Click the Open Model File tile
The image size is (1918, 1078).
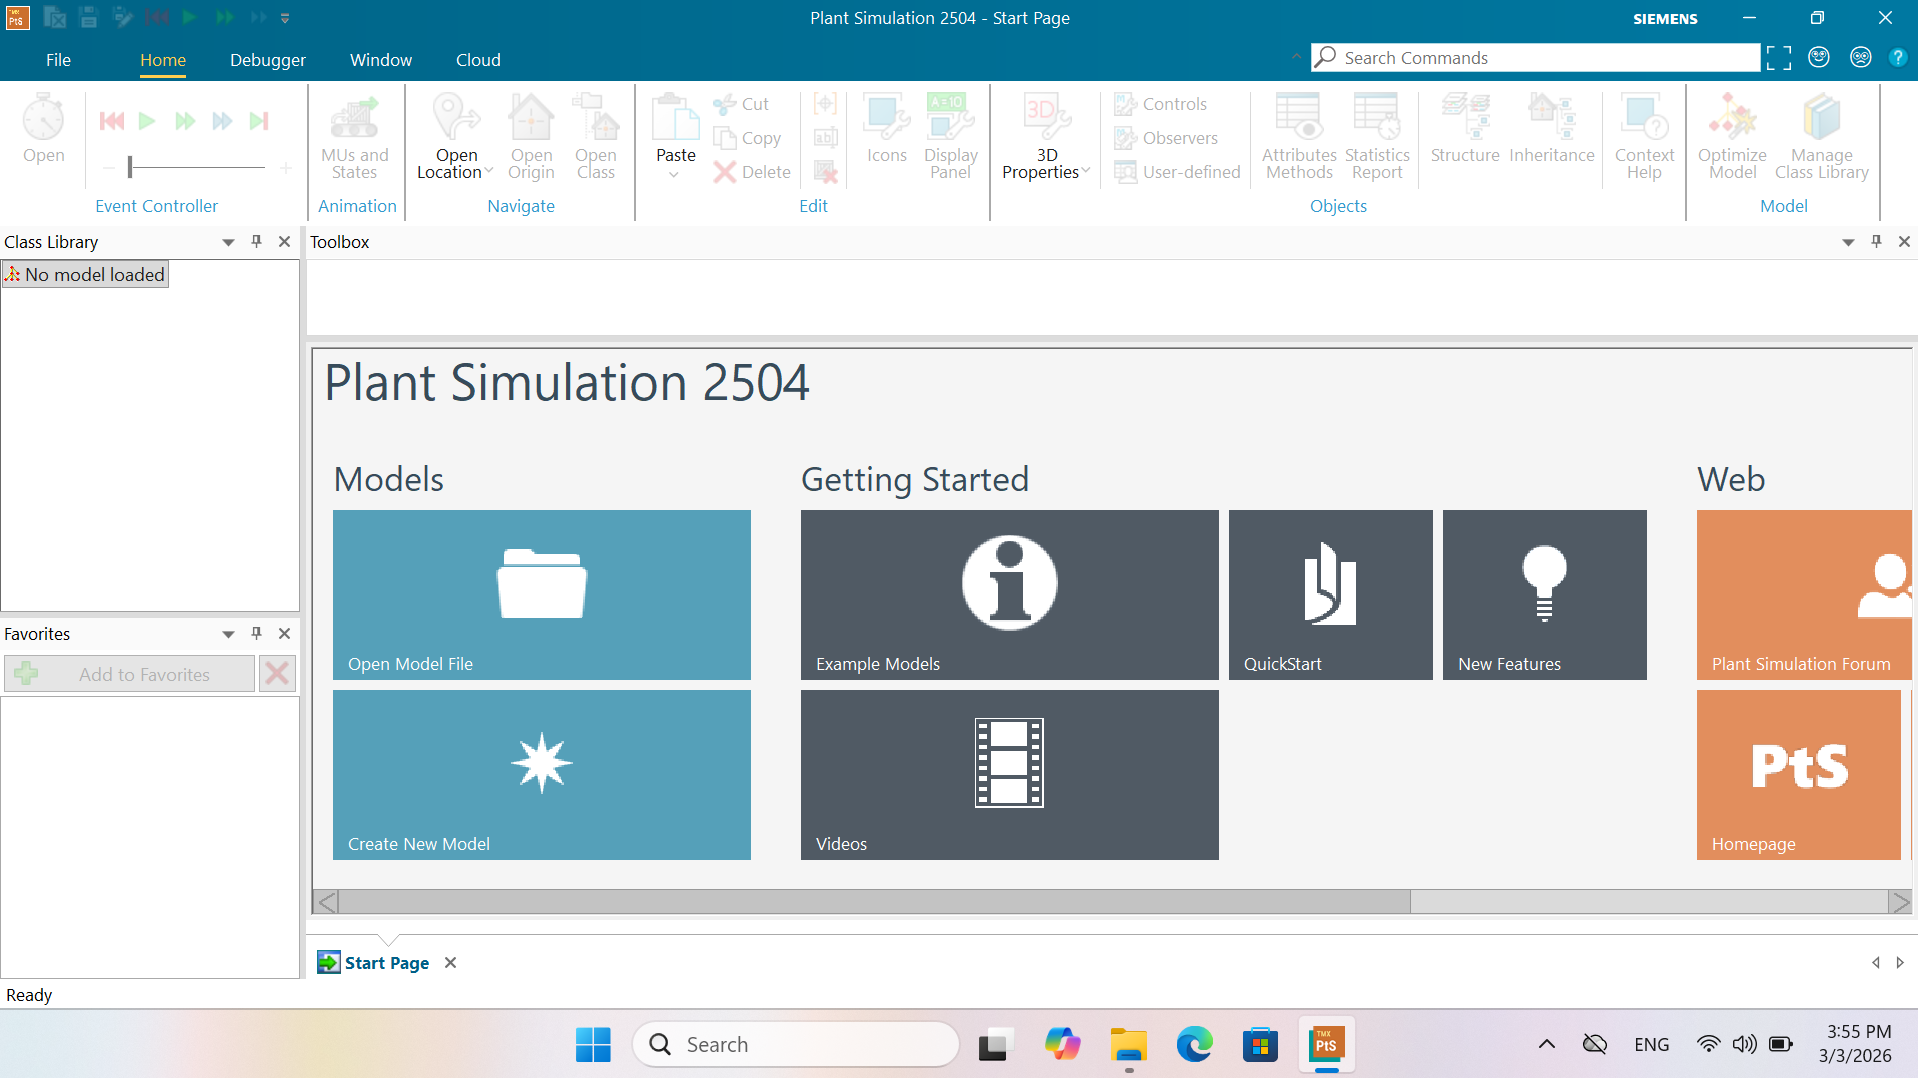pyautogui.click(x=542, y=595)
